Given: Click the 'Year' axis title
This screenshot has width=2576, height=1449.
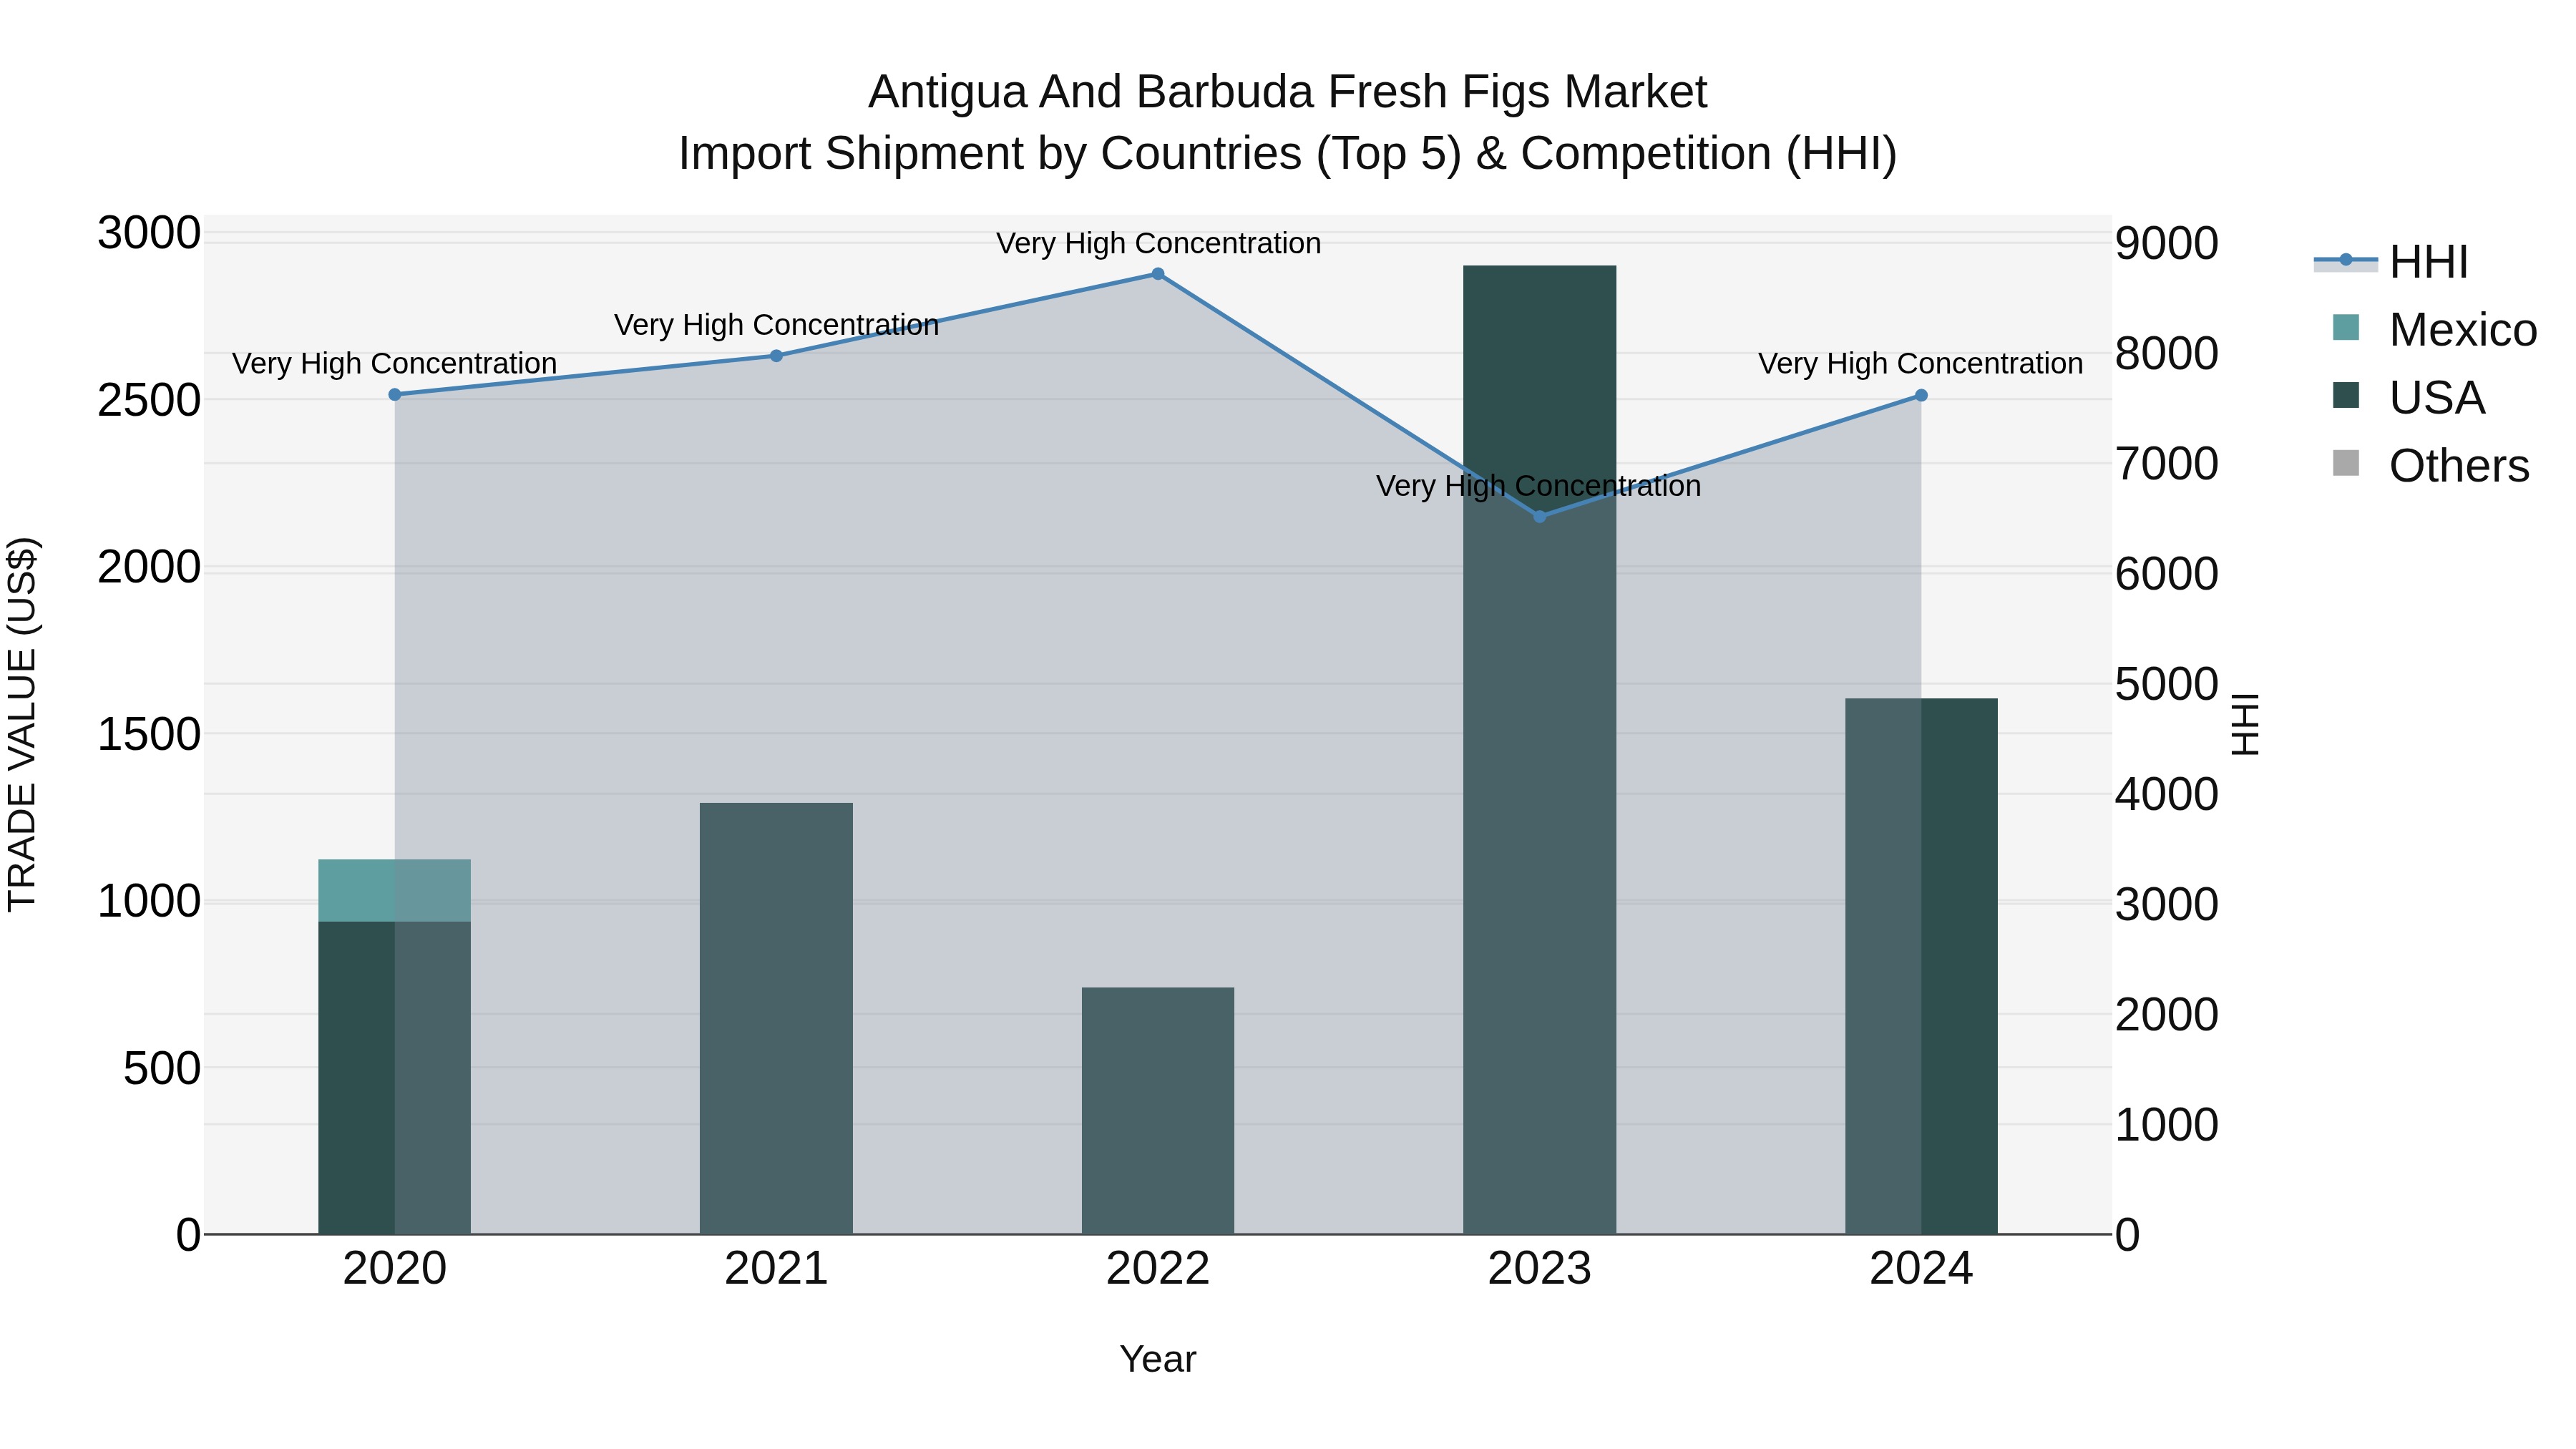Looking at the screenshot, I should pyautogui.click(x=1158, y=1360).
